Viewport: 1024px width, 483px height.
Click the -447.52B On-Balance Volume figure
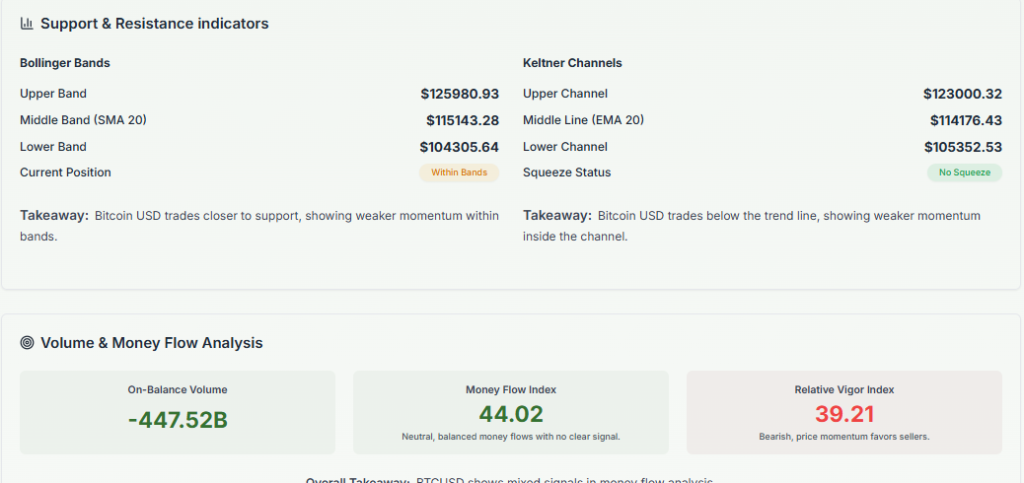(178, 420)
